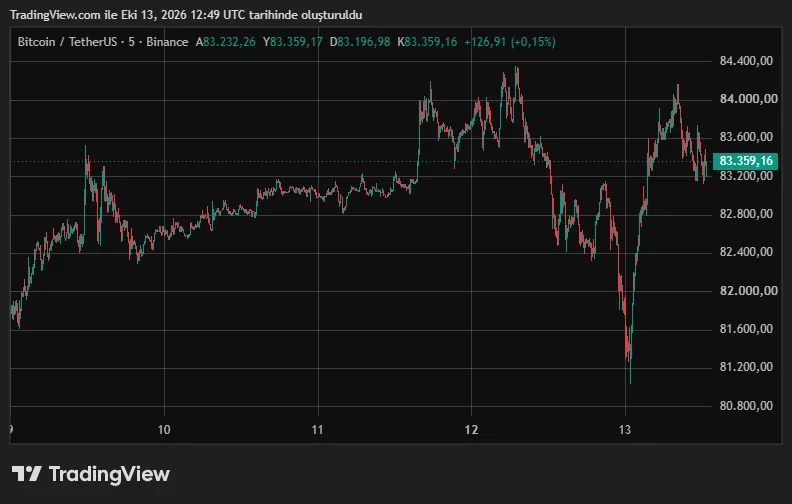Click the high value Y83.359,17
Viewport: 792px width, 504px height.
292,42
